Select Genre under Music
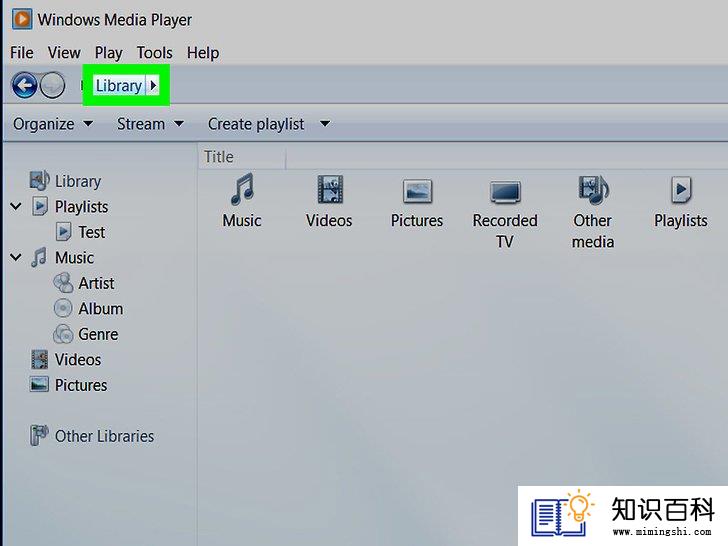The width and height of the screenshot is (728, 546). pos(98,334)
